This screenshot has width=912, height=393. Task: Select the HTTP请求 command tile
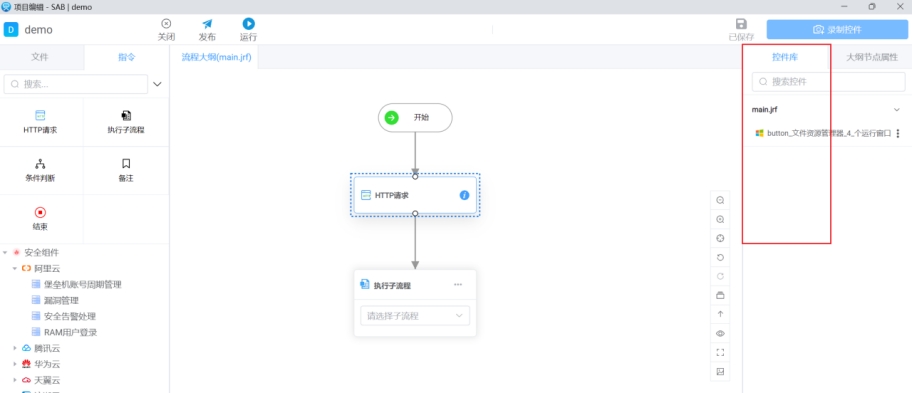tap(40, 122)
